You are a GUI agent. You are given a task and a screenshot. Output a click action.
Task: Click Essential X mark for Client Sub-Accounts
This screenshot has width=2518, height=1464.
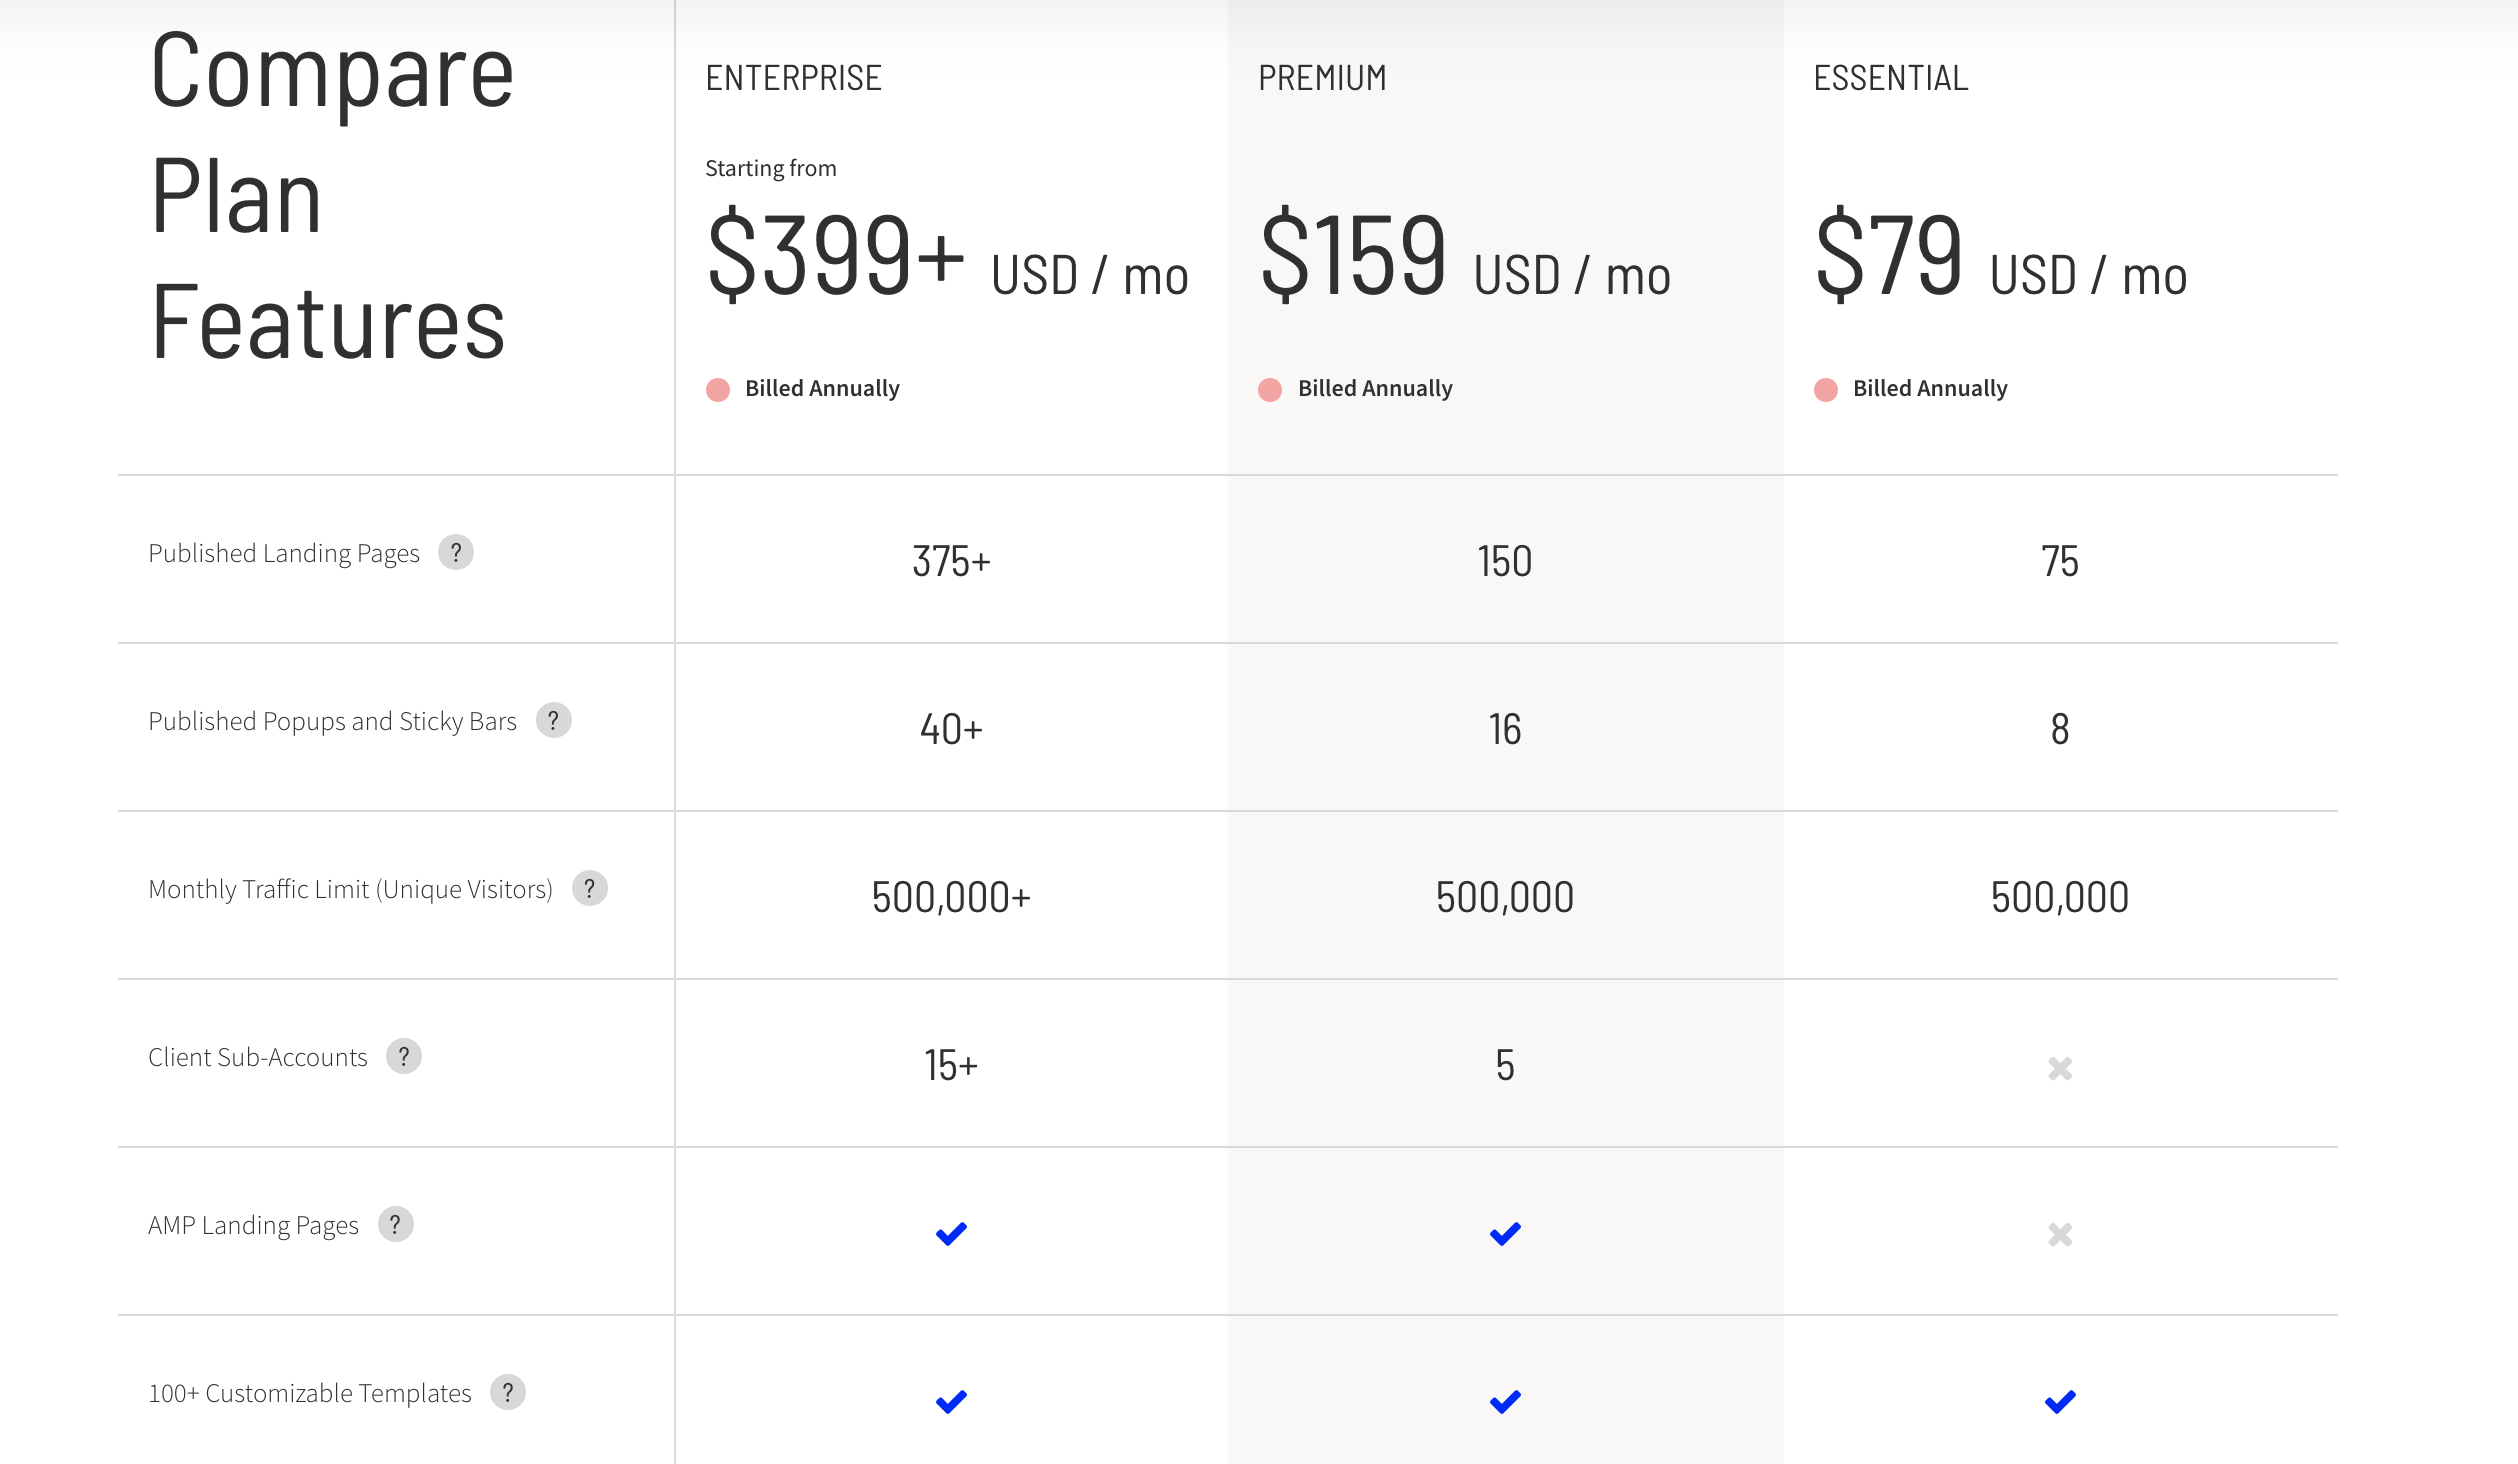pos(2060,1068)
